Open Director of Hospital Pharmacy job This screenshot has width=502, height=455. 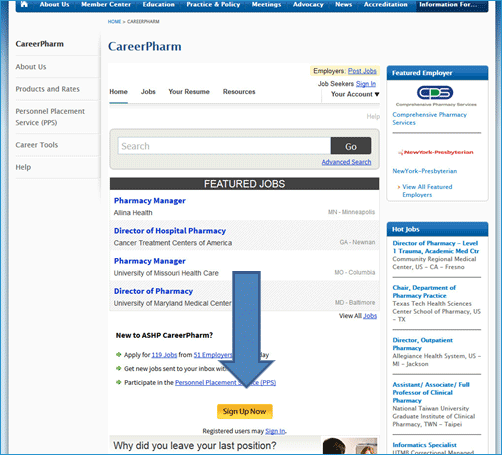170,231
